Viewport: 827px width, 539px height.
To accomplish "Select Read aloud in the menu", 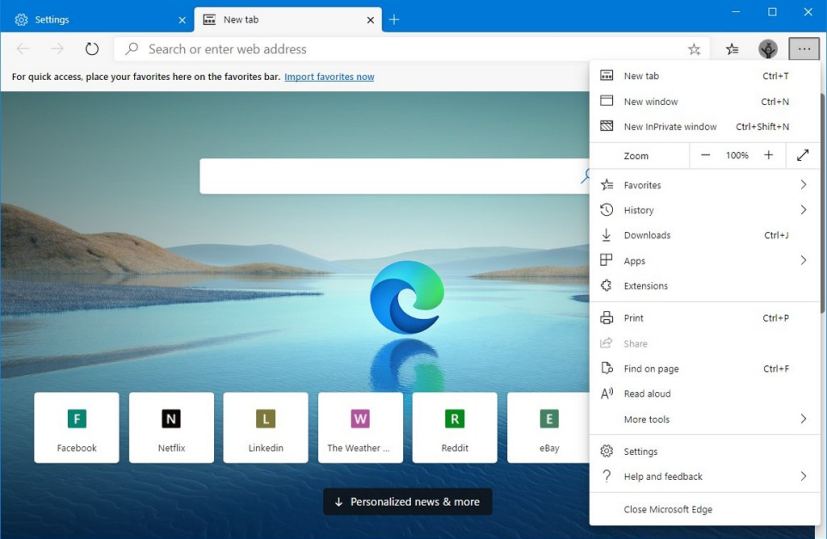I will click(x=705, y=394).
